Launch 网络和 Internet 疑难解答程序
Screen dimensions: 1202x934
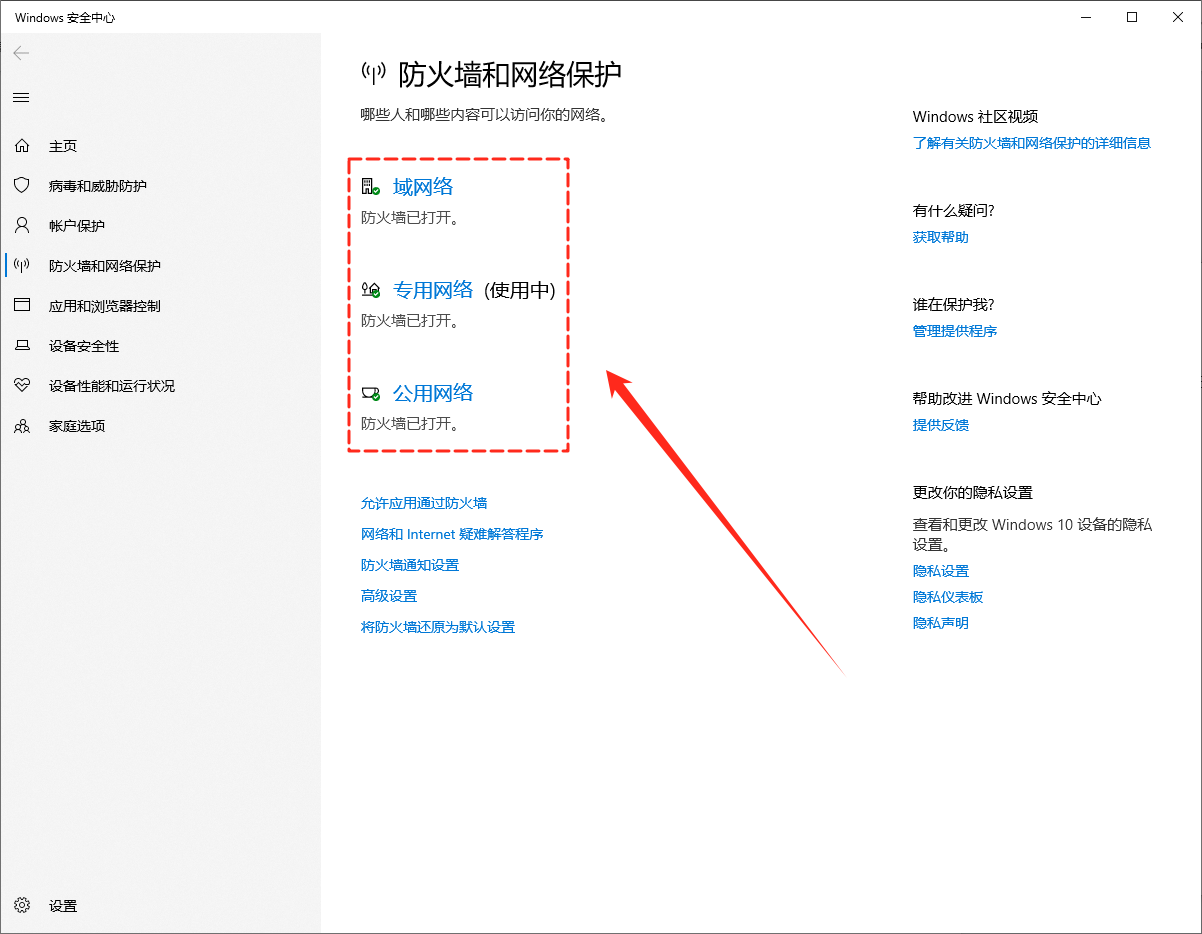pyautogui.click(x=452, y=533)
